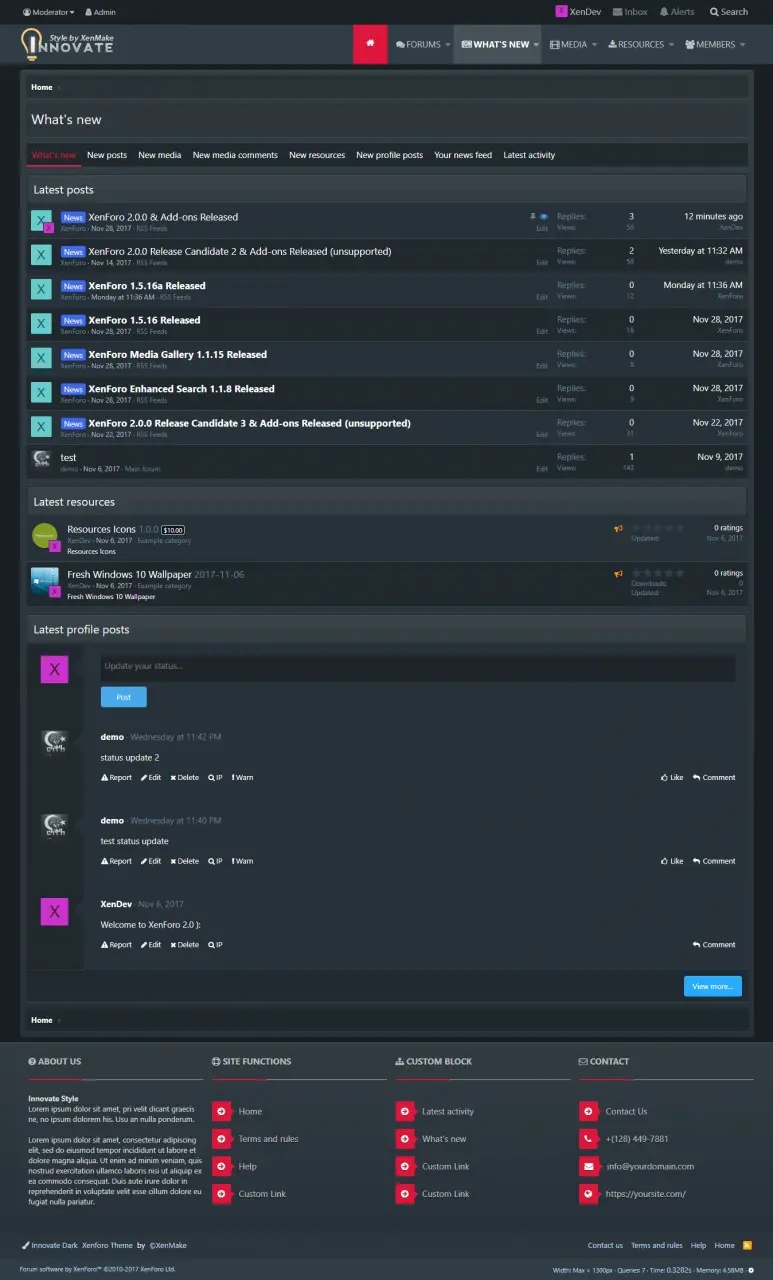Image resolution: width=773 pixels, height=1280 pixels.
Task: Open Your news feed tab
Action: [x=463, y=155]
